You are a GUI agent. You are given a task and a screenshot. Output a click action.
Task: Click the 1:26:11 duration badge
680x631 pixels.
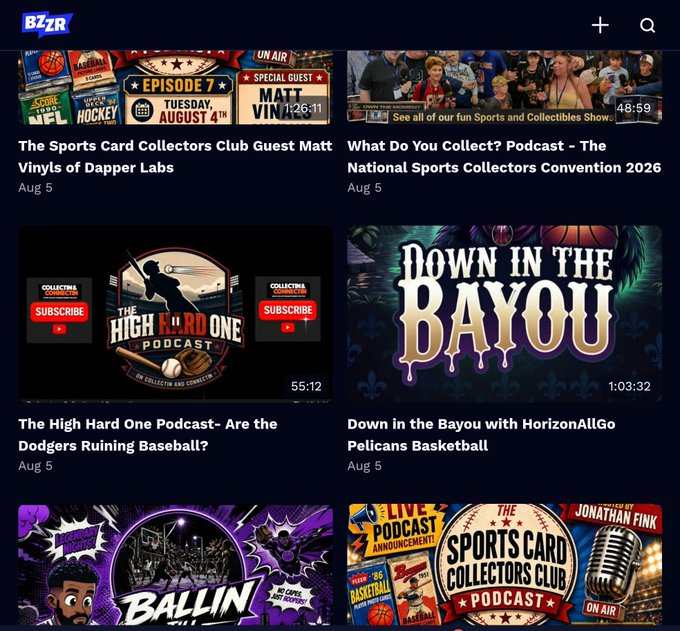point(303,108)
